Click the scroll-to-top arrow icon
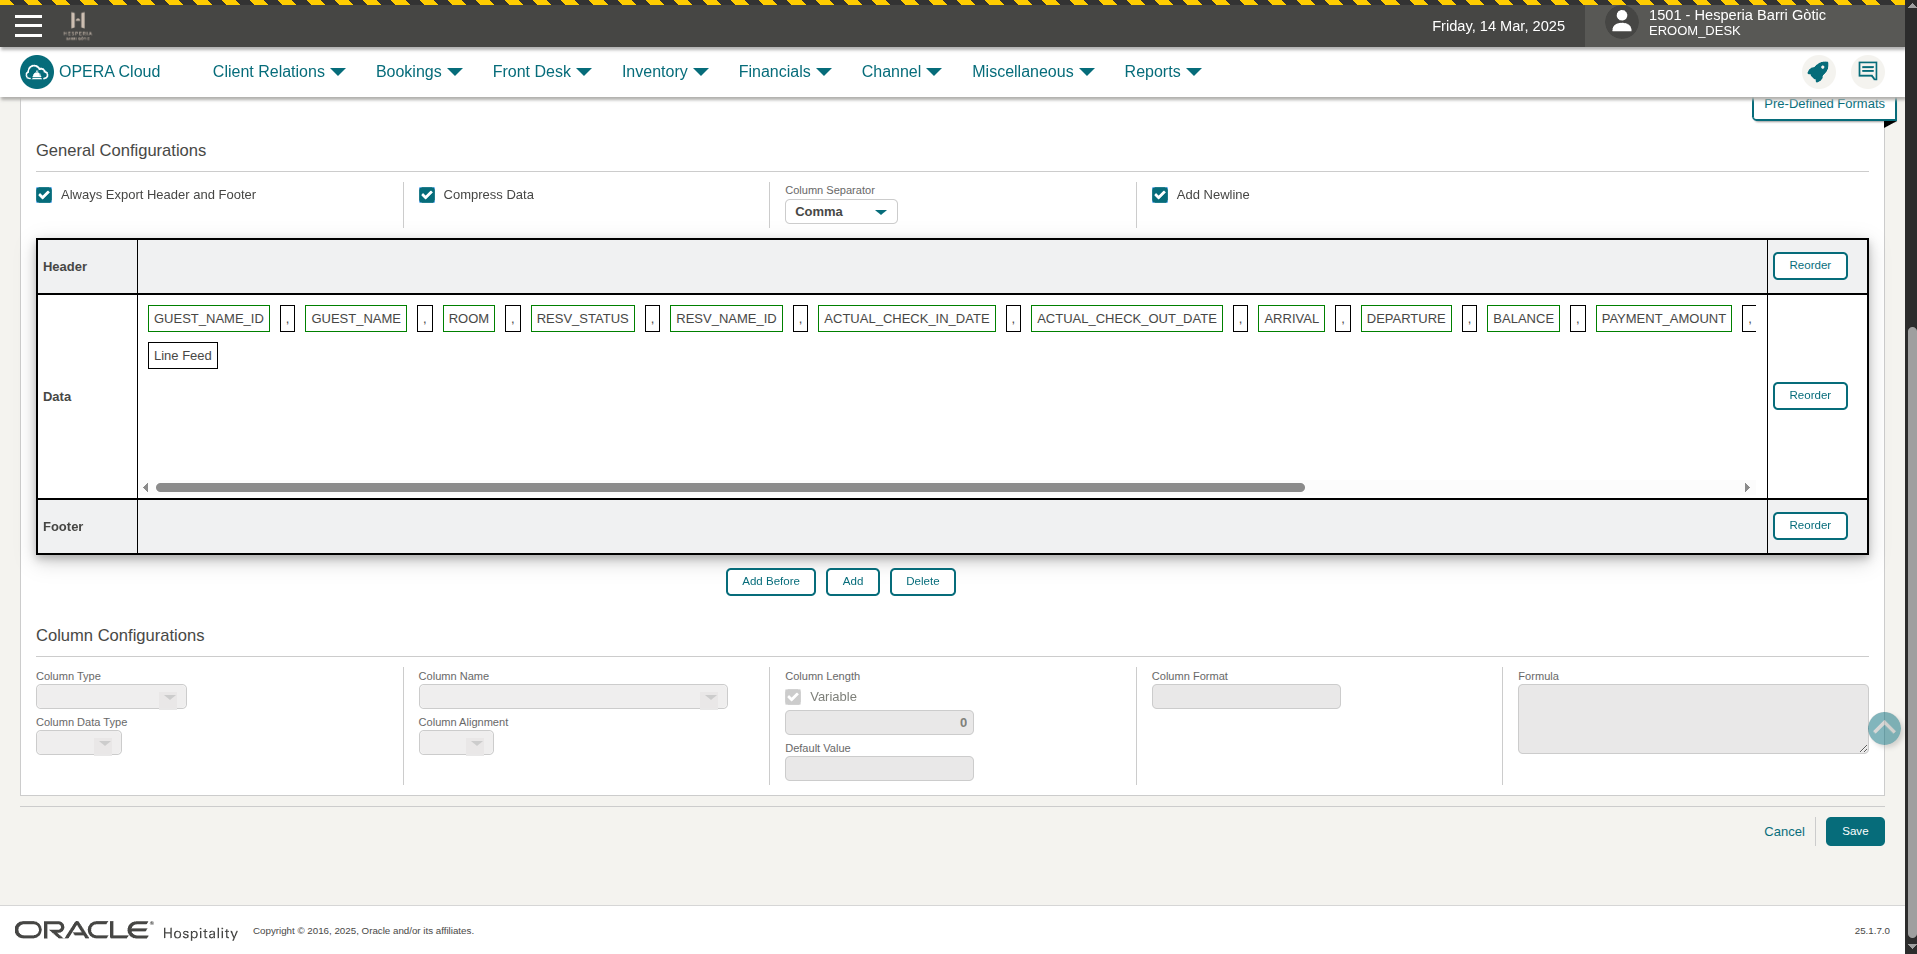Image resolution: width=1917 pixels, height=954 pixels. coord(1883,728)
